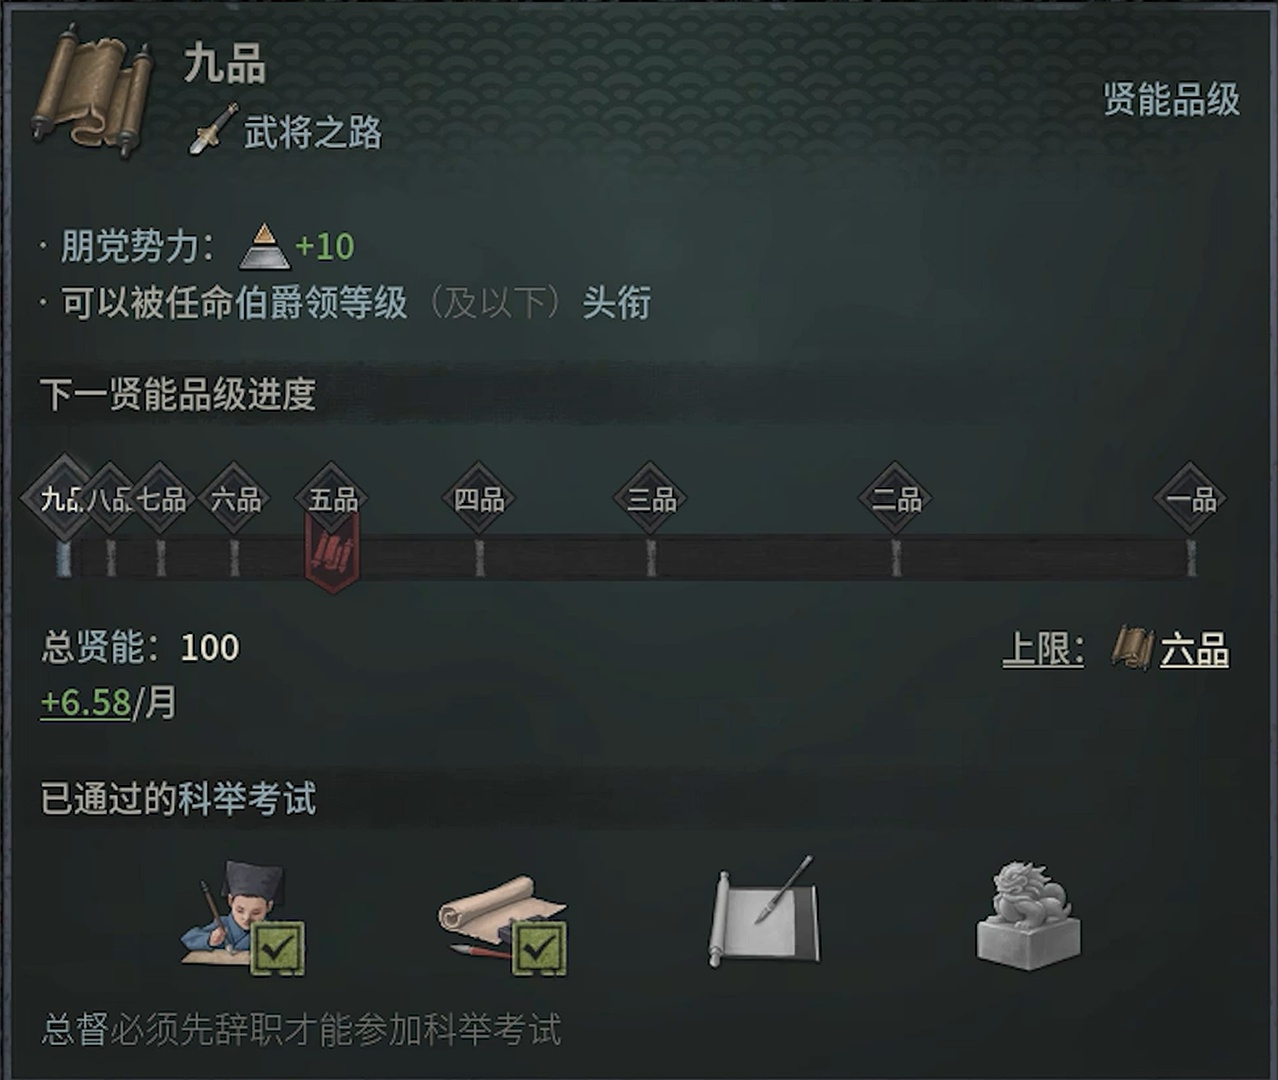This screenshot has width=1278, height=1080.
Task: Click the 四品 rank marker
Action: coord(479,498)
